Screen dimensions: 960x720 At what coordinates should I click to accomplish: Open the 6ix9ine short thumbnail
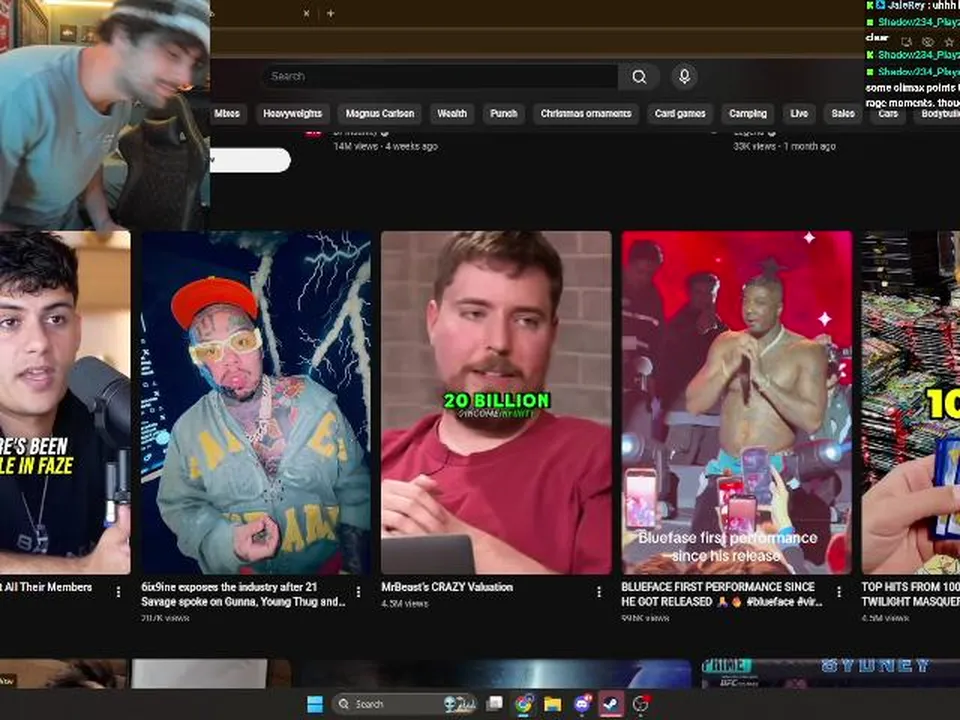tap(256, 402)
